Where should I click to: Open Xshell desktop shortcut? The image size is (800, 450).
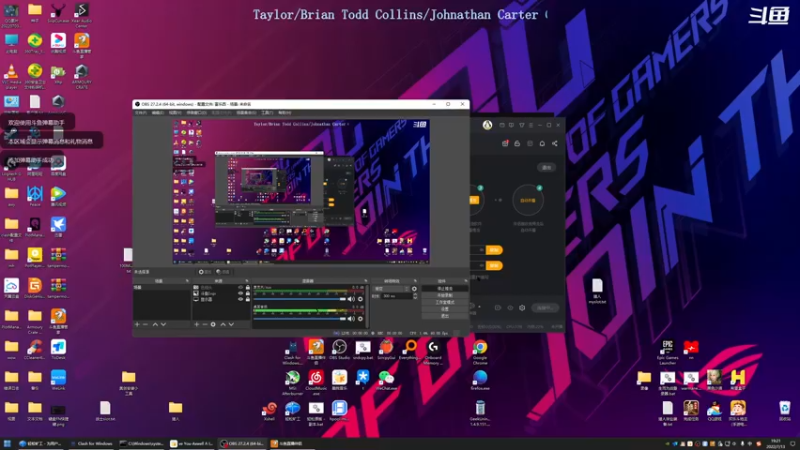[269, 412]
